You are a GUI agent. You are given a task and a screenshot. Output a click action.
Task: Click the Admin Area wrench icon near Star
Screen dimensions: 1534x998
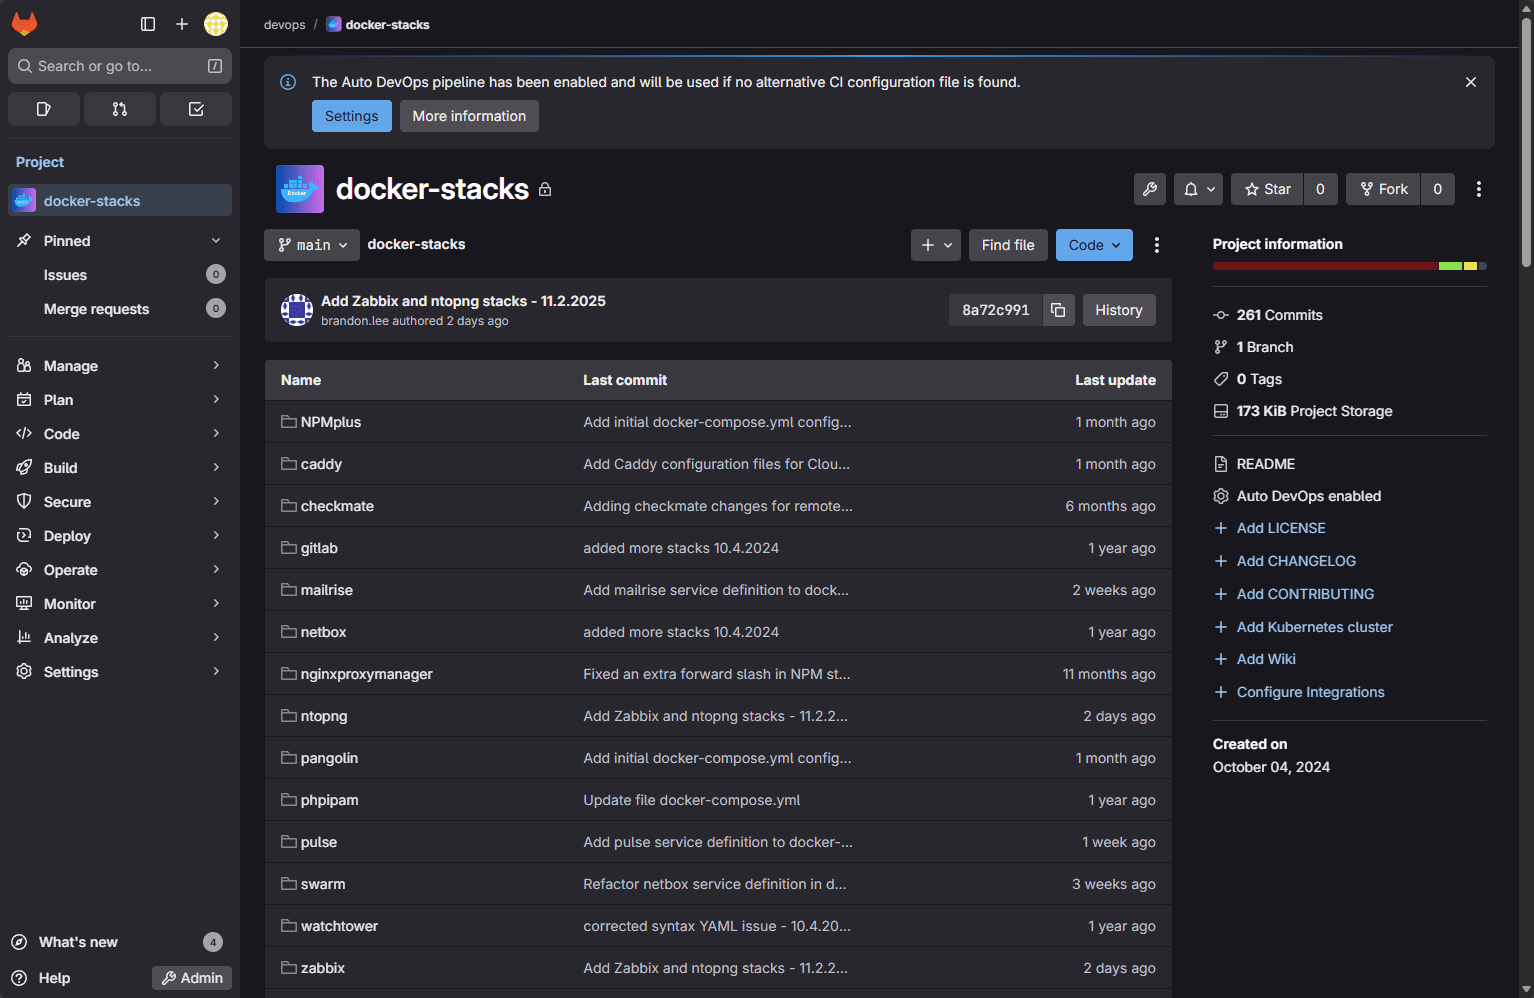1149,188
